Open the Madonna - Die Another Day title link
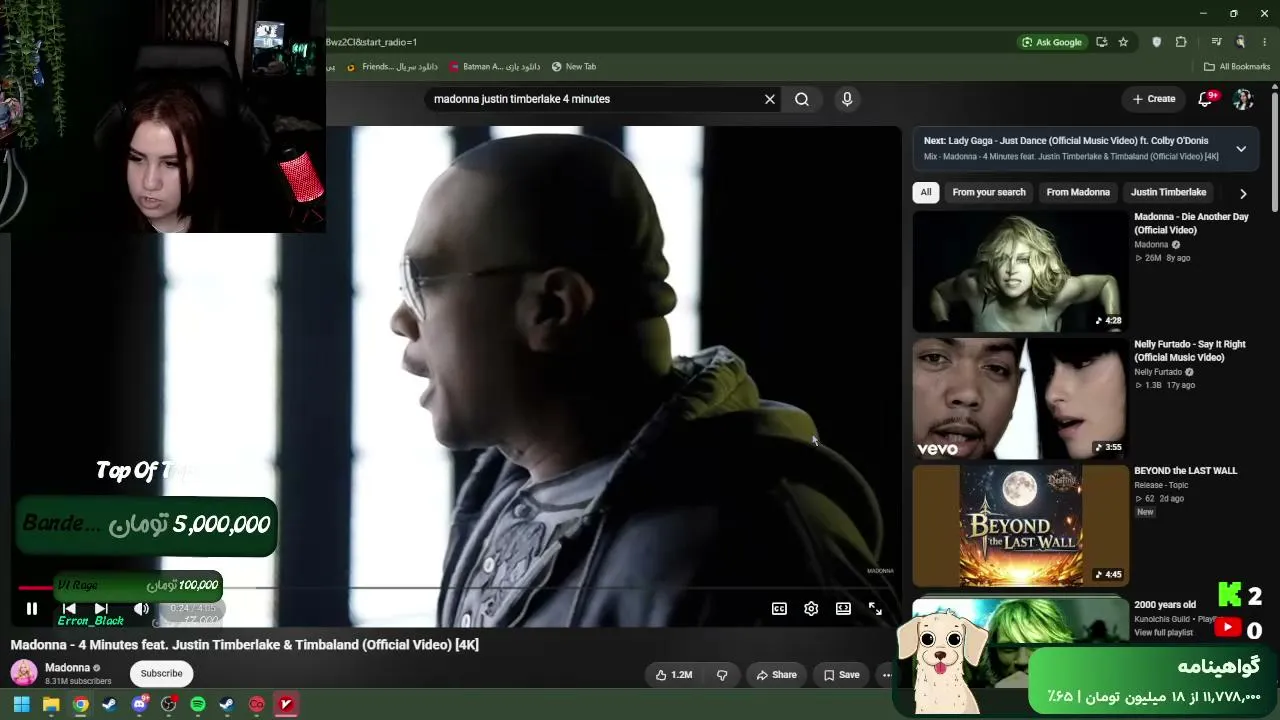Viewport: 1280px width, 720px height. (x=1191, y=223)
